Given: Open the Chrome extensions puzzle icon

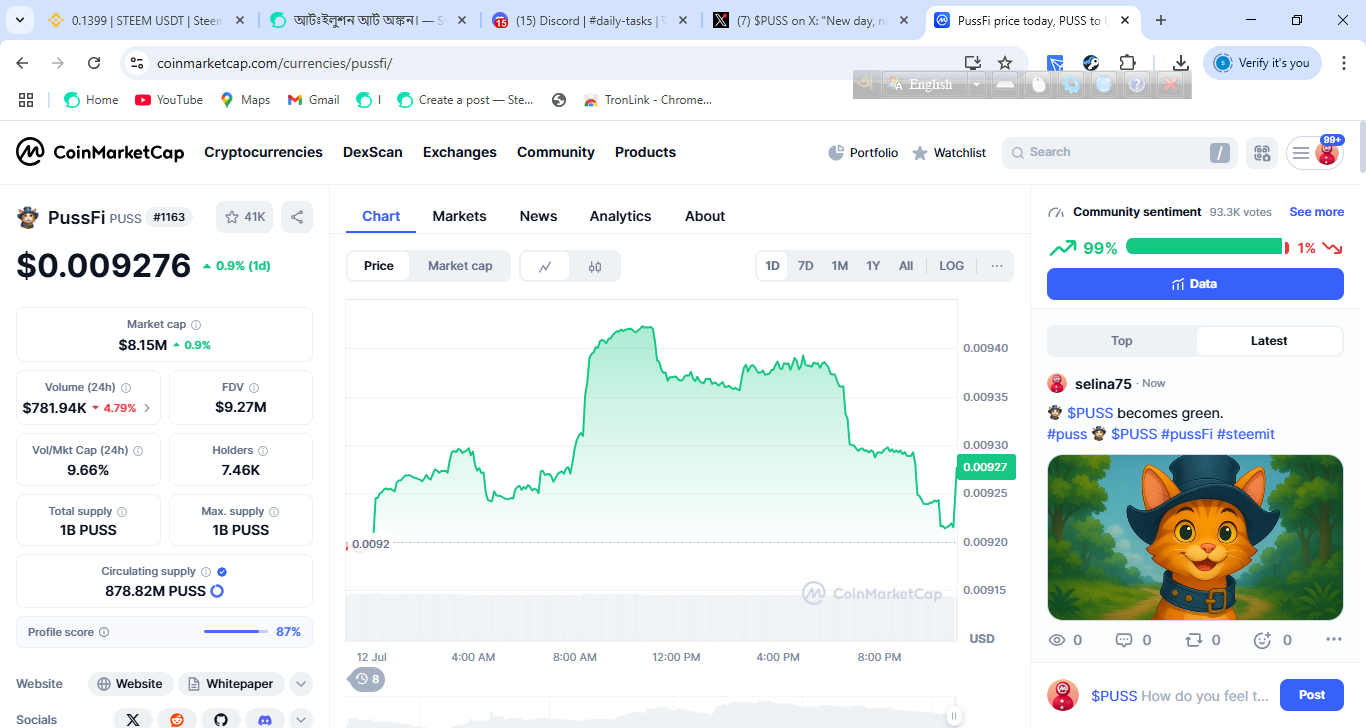Looking at the screenshot, I should (x=1128, y=63).
